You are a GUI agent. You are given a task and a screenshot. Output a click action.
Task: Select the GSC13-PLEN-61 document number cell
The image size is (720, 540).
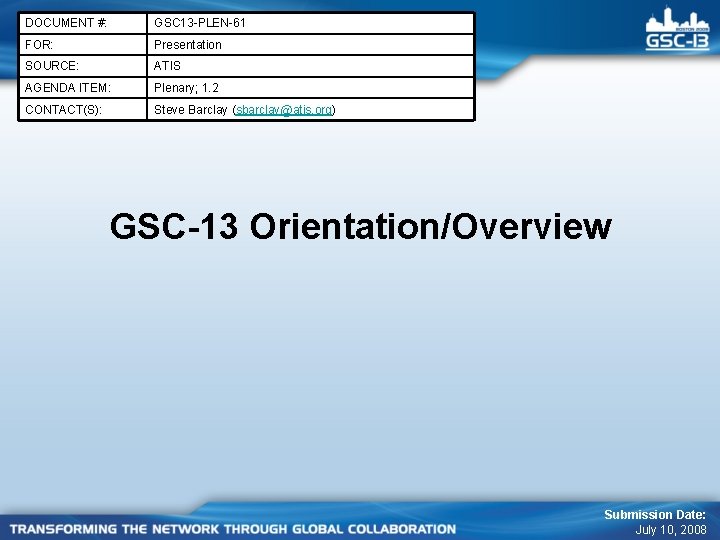(310, 23)
